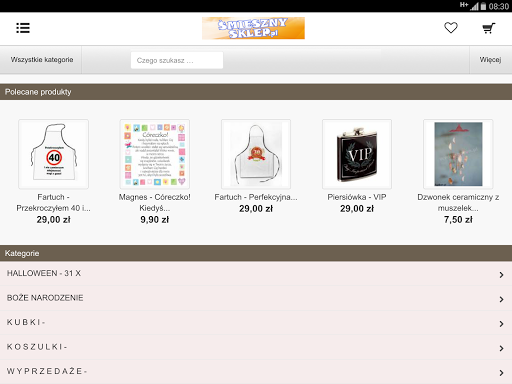Tap the battery status icon
The height and width of the screenshot is (384, 512).
point(483,6)
